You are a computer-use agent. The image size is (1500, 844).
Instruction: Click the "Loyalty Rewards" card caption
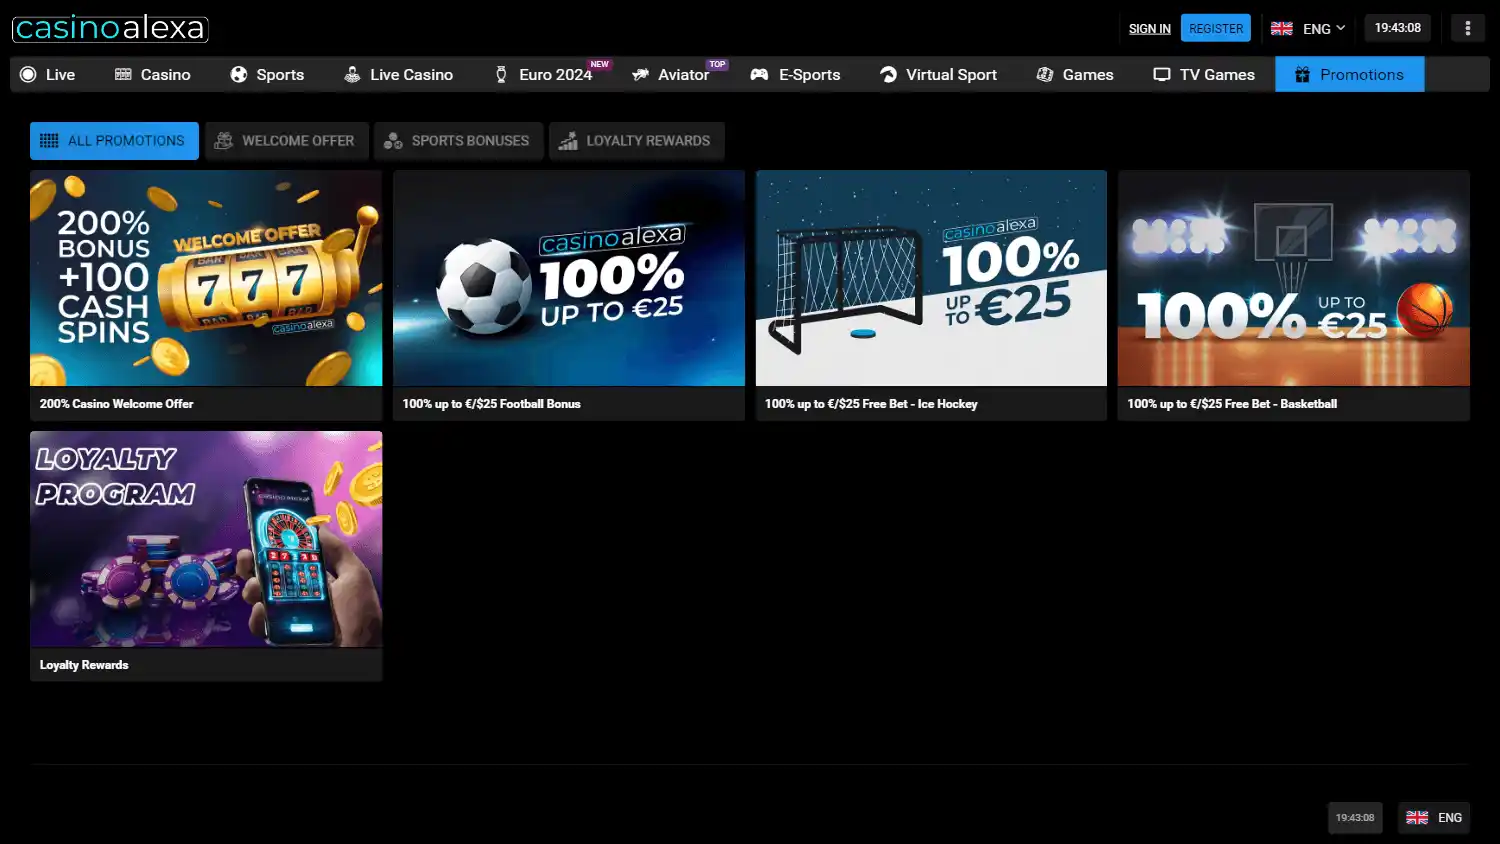coord(84,665)
